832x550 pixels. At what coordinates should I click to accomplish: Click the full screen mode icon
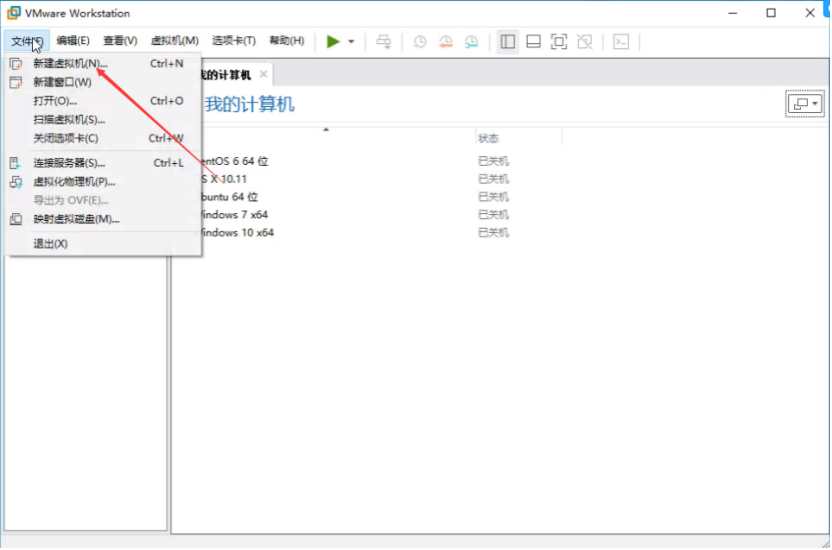click(559, 41)
